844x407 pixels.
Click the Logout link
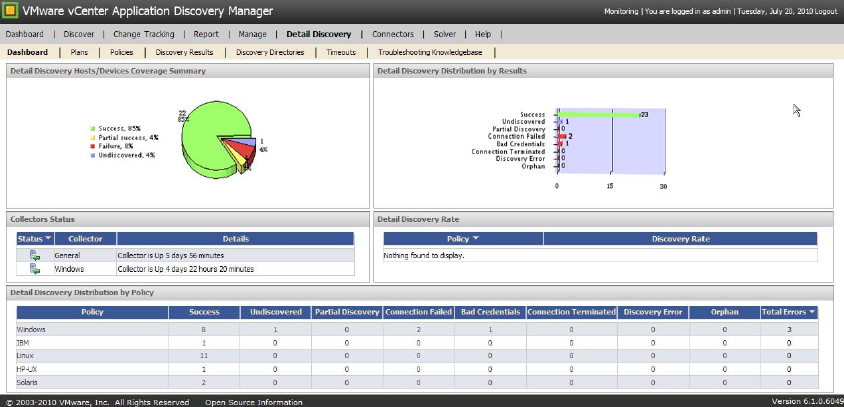pyautogui.click(x=826, y=11)
